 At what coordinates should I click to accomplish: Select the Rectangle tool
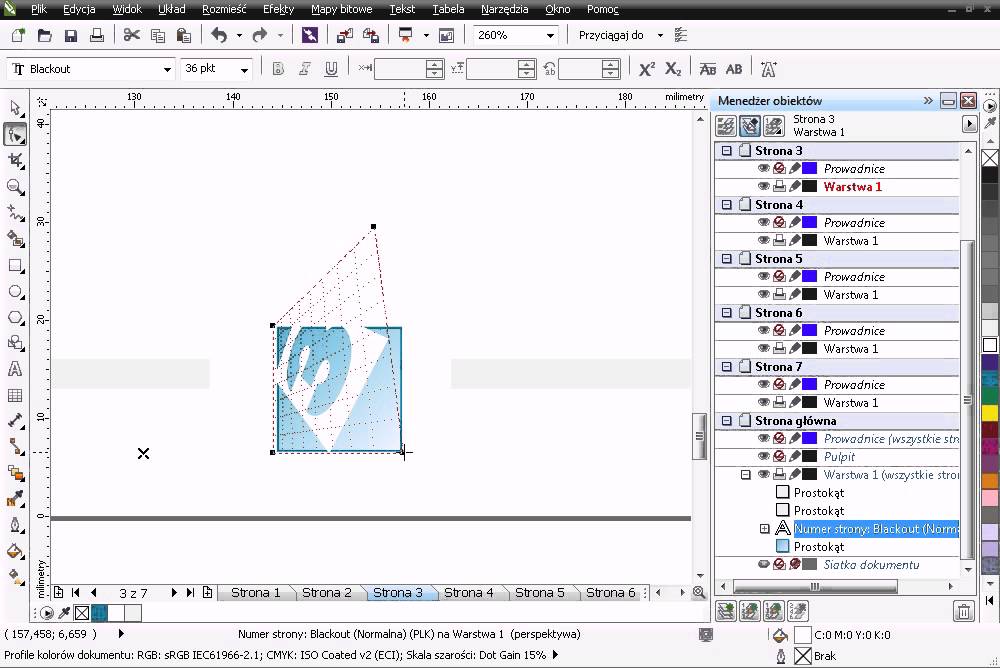15,265
